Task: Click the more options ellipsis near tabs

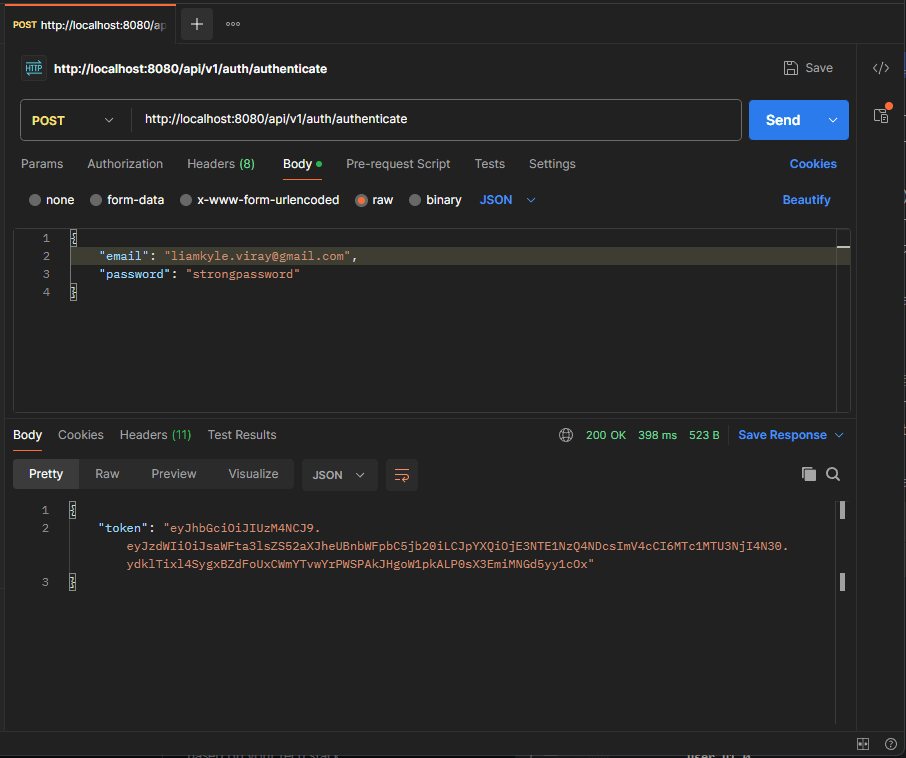Action: [x=232, y=23]
